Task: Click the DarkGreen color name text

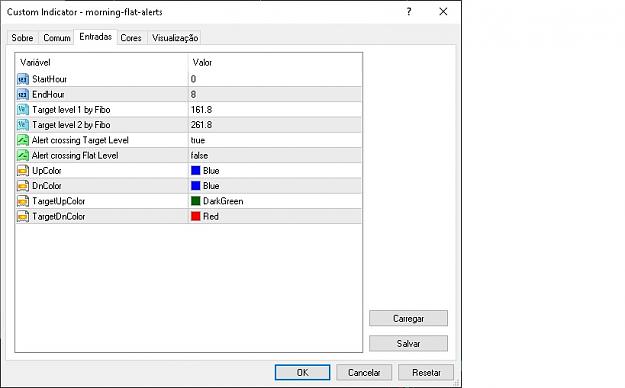Action: pos(223,201)
